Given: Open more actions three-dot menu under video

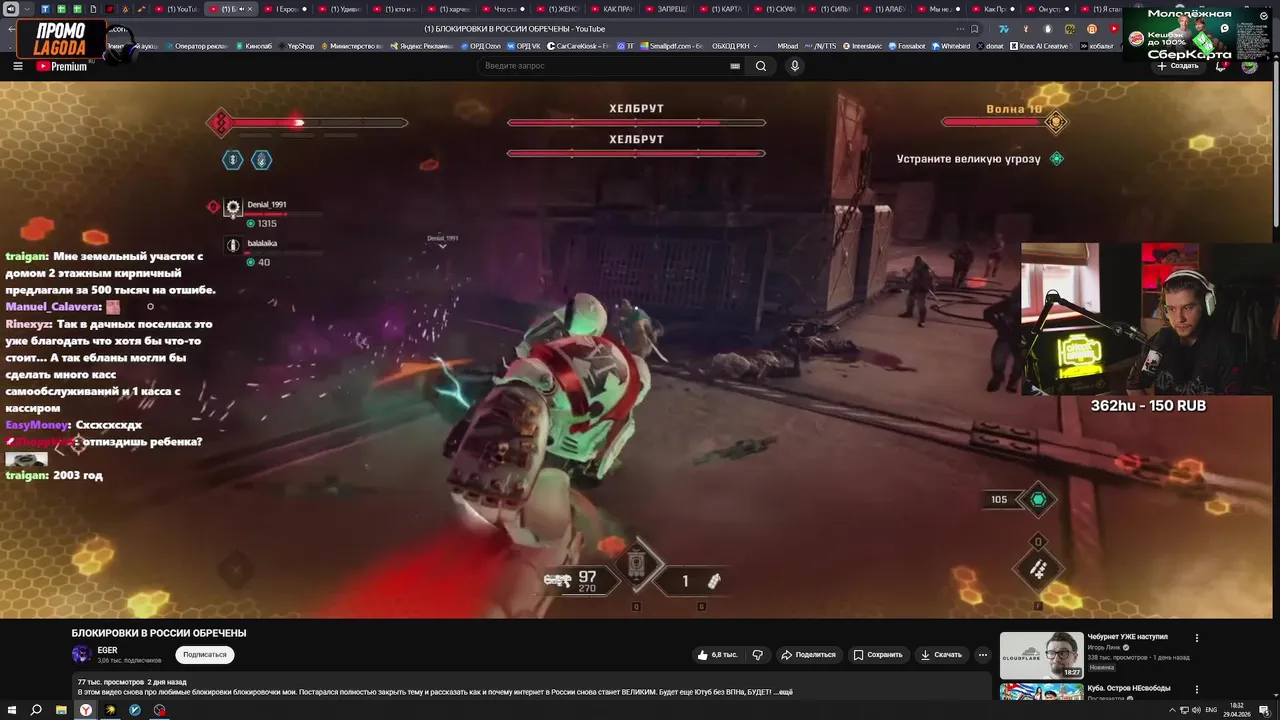Looking at the screenshot, I should pos(982,655).
